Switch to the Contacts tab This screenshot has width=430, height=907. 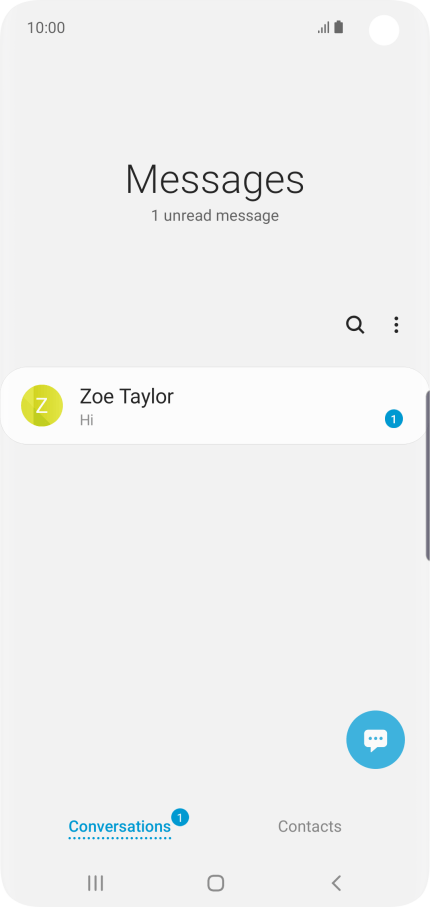pyautogui.click(x=310, y=827)
